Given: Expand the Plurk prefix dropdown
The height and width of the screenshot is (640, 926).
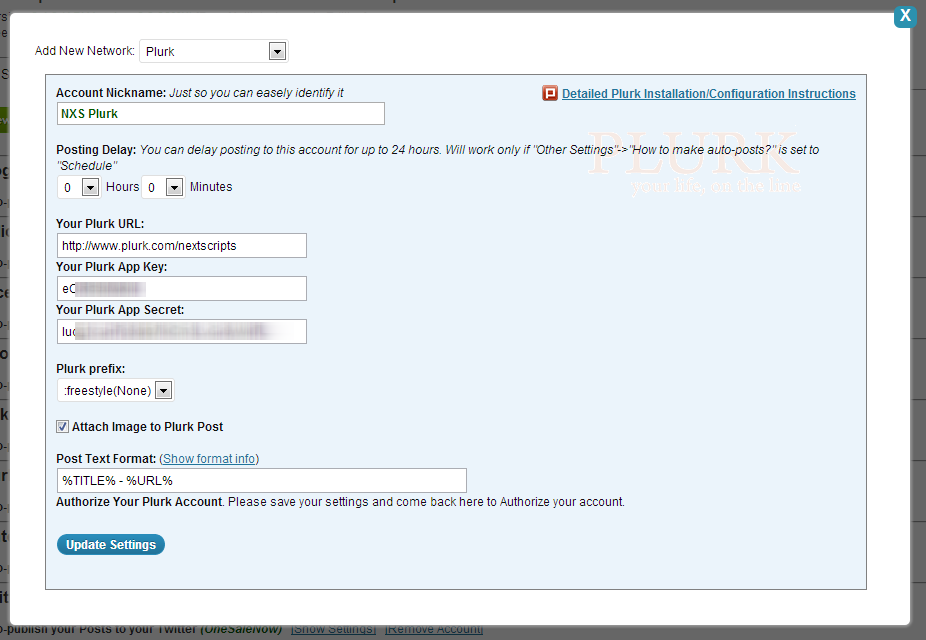Looking at the screenshot, I should point(116,390).
